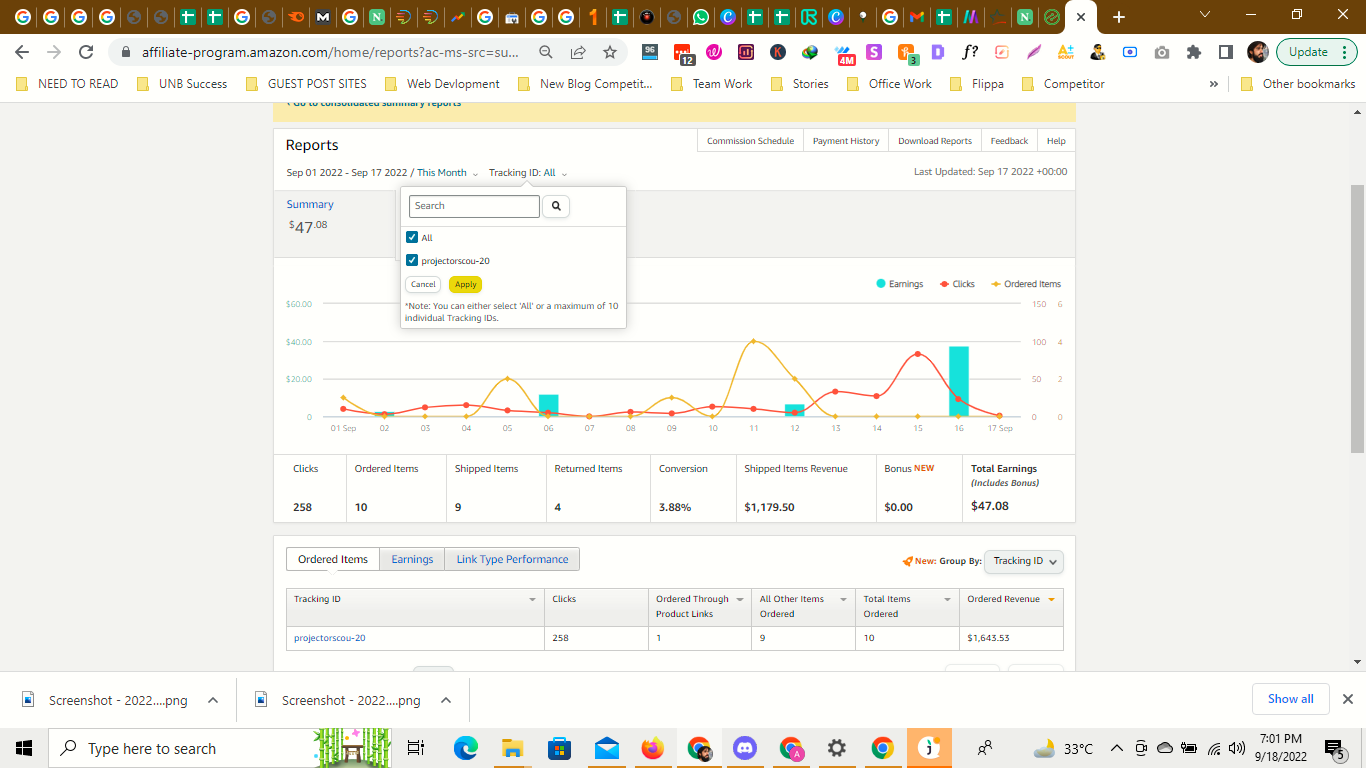Show hidden system tray icons

point(1116,748)
